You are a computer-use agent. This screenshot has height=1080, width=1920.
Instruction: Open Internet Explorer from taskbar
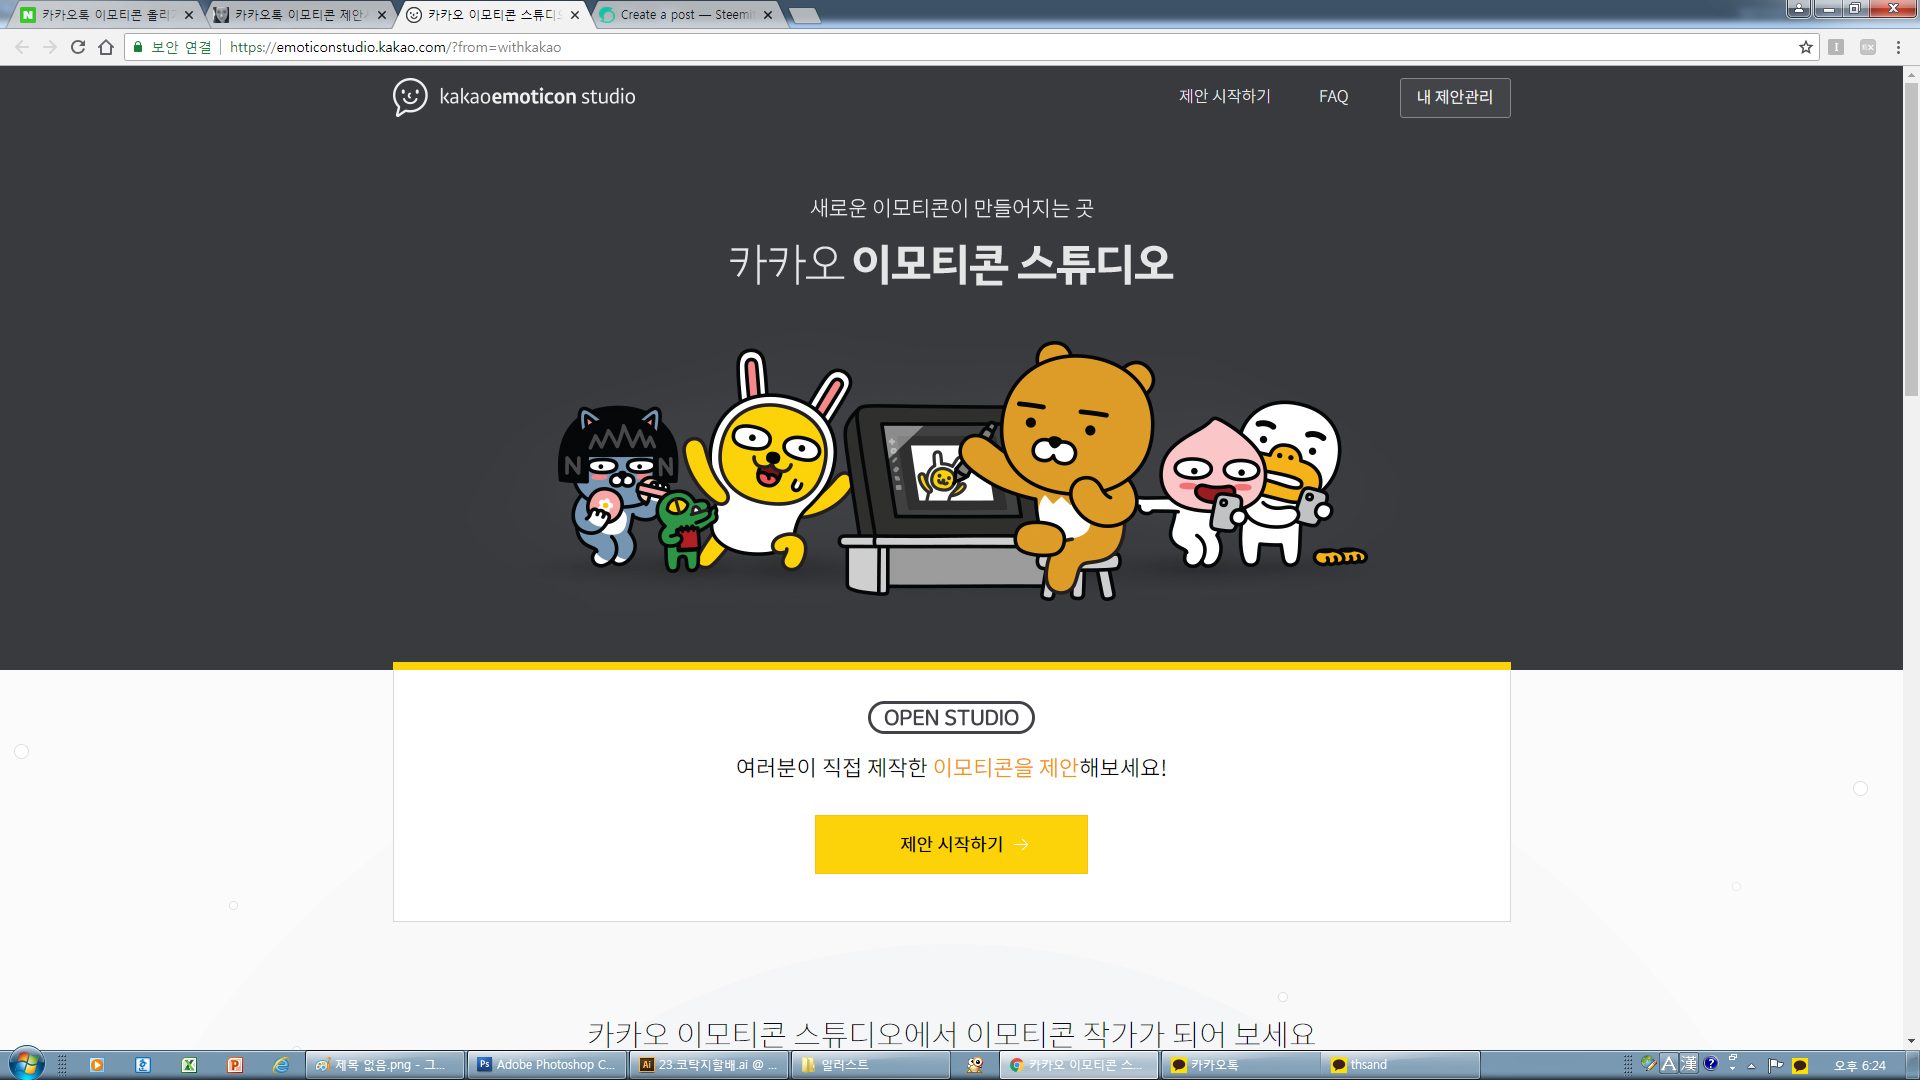coord(281,1065)
